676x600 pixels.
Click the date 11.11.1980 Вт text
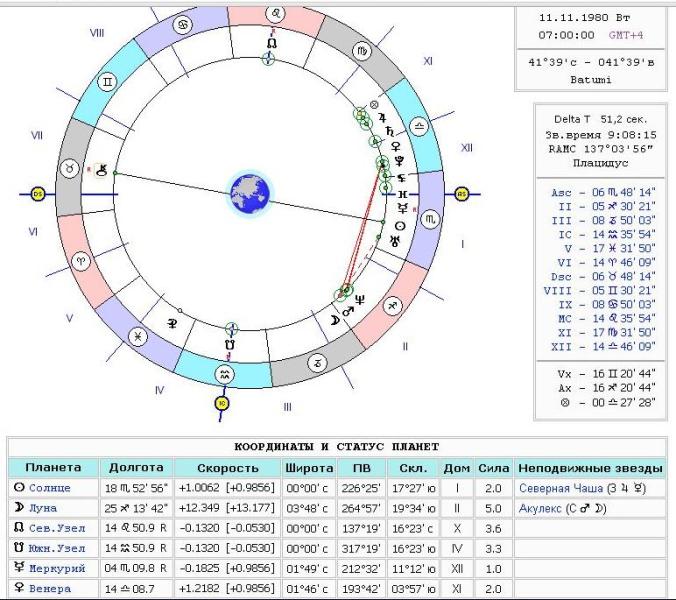point(585,18)
